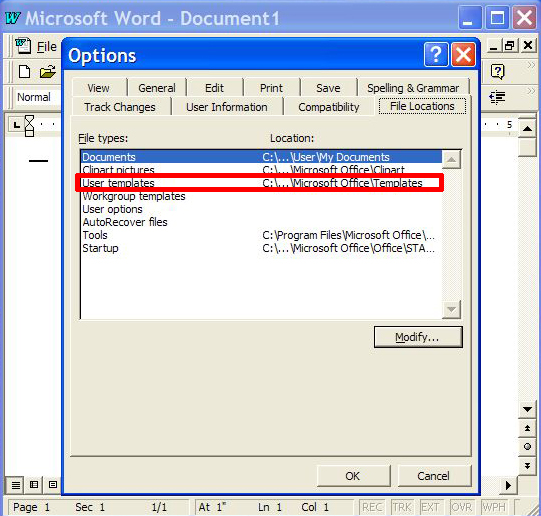541x516 pixels.
Task: Click the Open folder icon in toolbar
Action: point(48,72)
